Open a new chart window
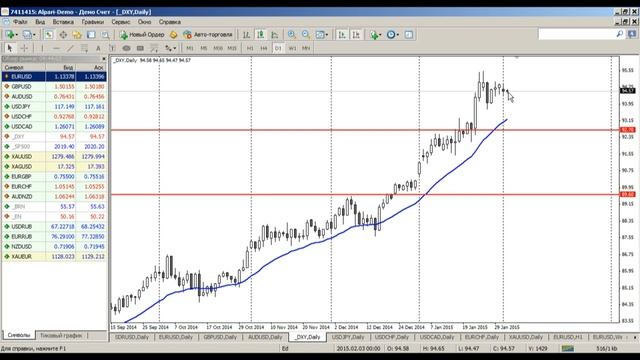The height and width of the screenshot is (360, 640). click(x=9, y=35)
